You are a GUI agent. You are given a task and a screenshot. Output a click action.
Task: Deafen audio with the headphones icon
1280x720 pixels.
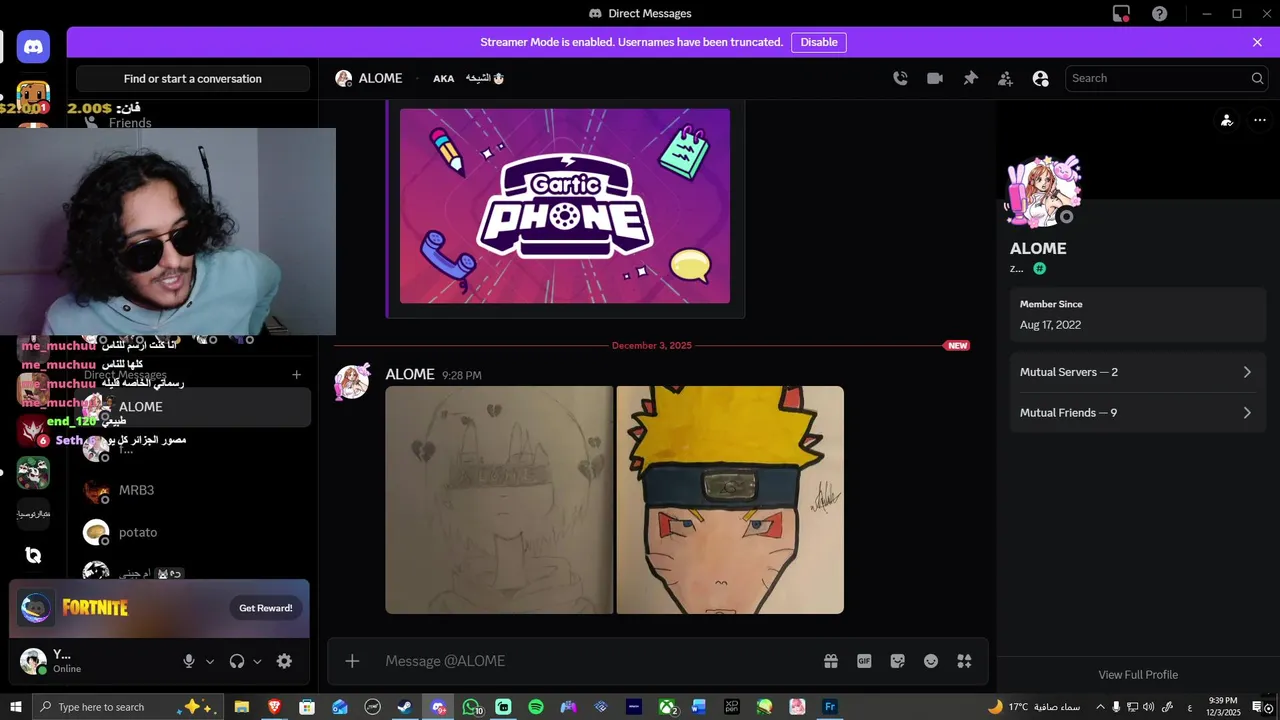click(x=237, y=661)
